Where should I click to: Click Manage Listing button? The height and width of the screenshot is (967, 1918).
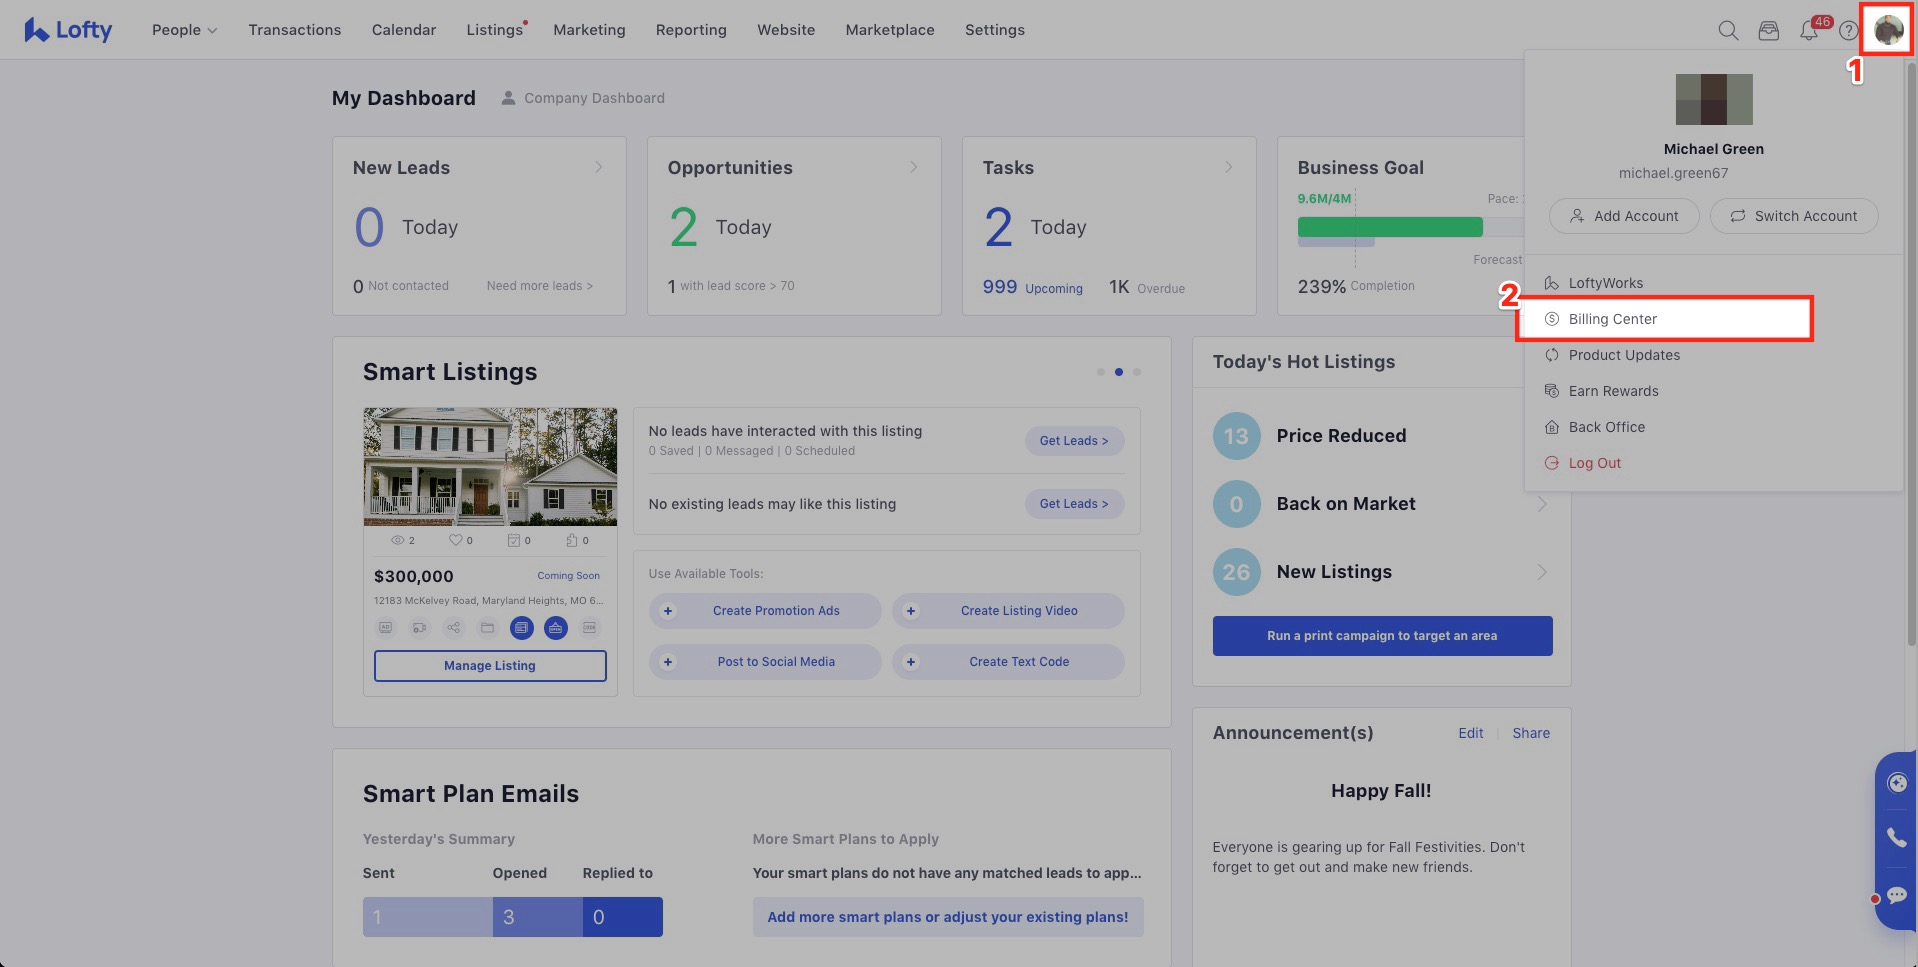point(490,666)
